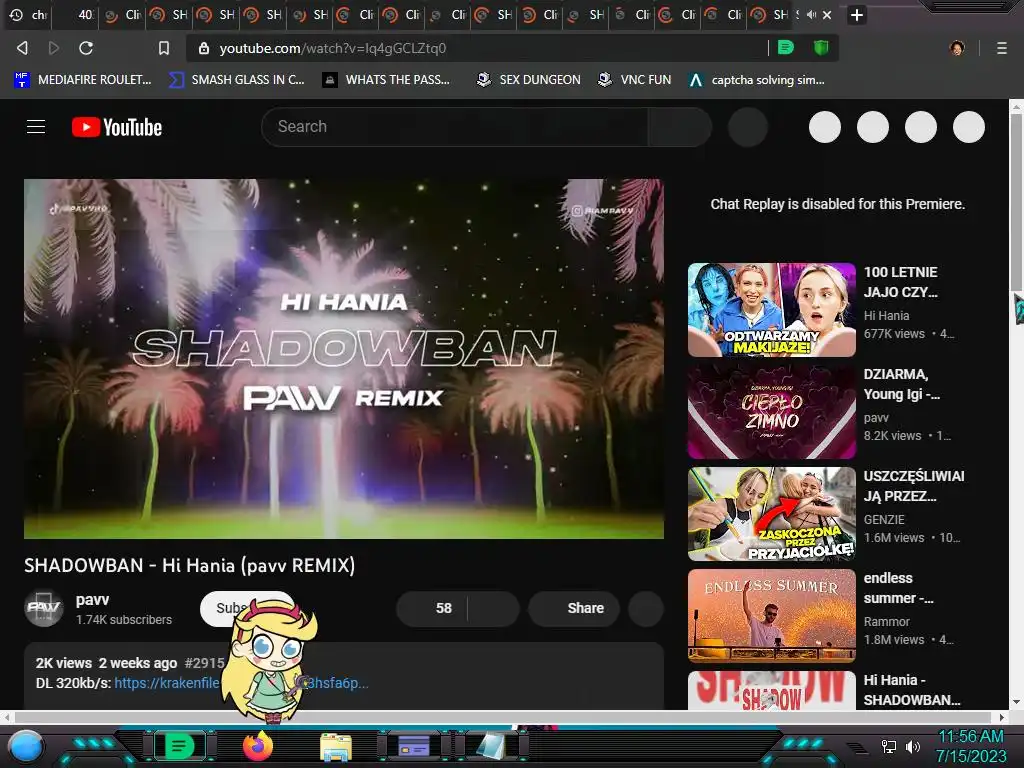Open the krakenfiles download link
Image resolution: width=1024 pixels, height=768 pixels.
(x=241, y=683)
